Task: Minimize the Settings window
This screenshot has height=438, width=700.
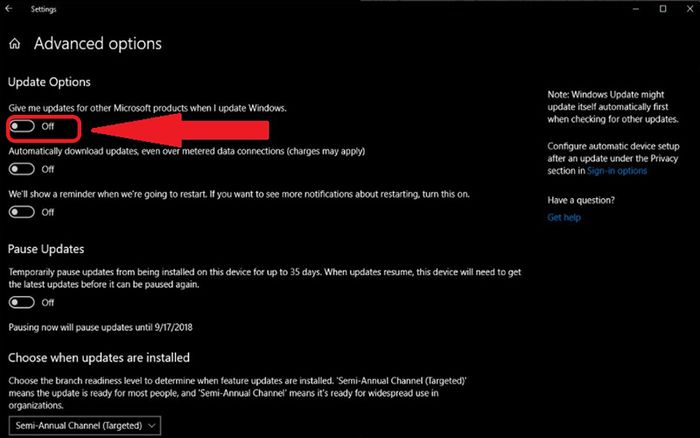Action: pos(636,9)
